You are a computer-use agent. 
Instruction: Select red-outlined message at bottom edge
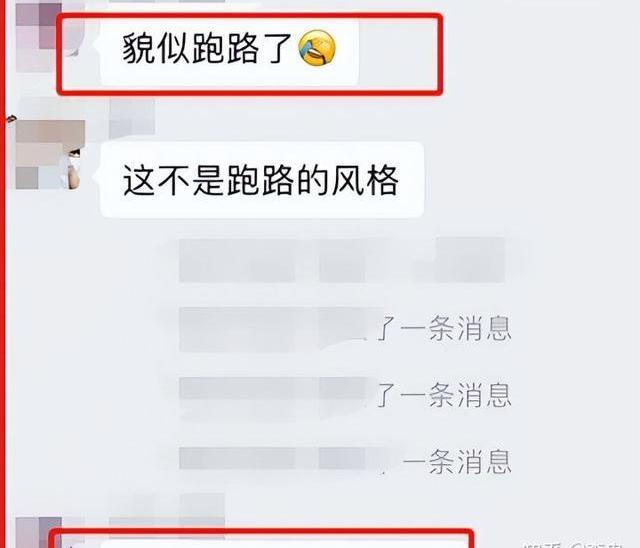coord(261,538)
